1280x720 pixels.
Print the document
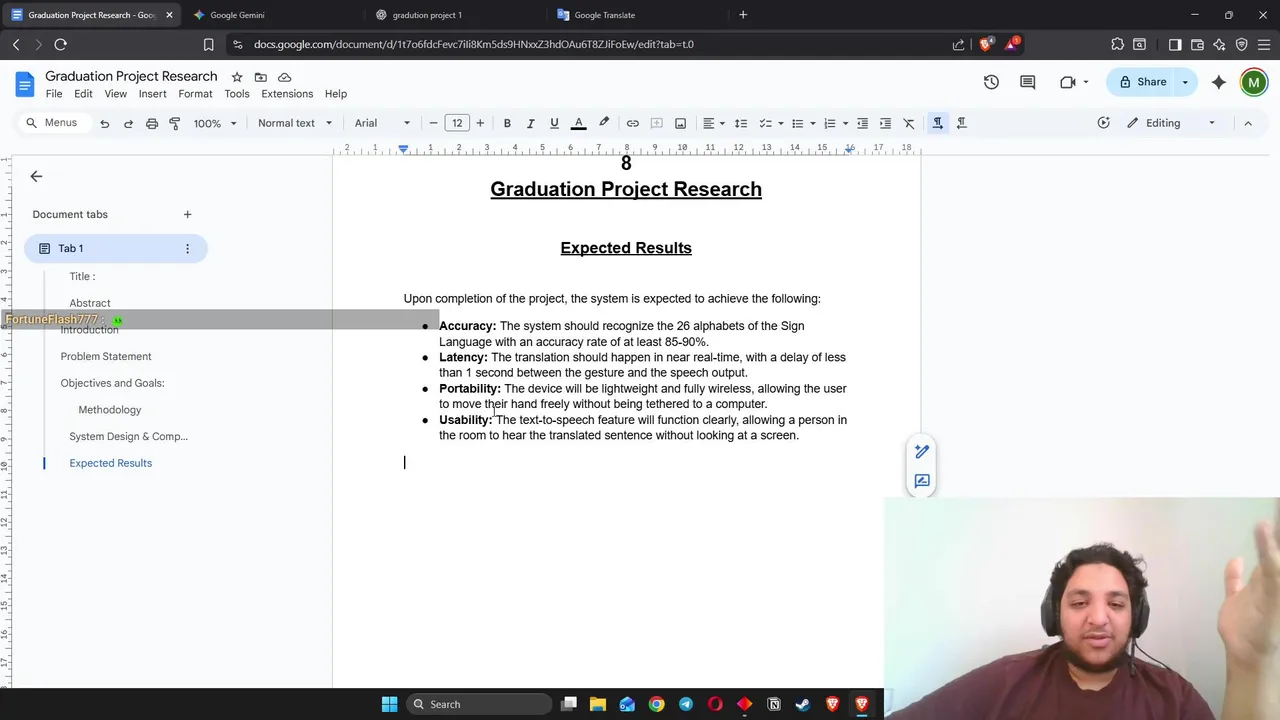[x=152, y=123]
